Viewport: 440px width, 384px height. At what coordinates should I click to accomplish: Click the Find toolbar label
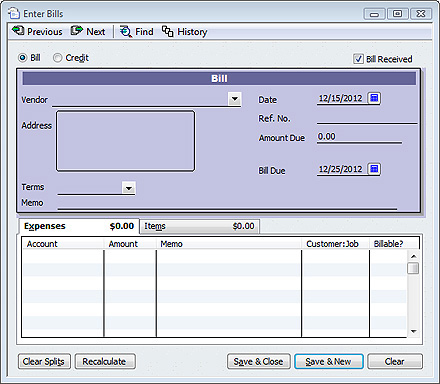click(144, 32)
